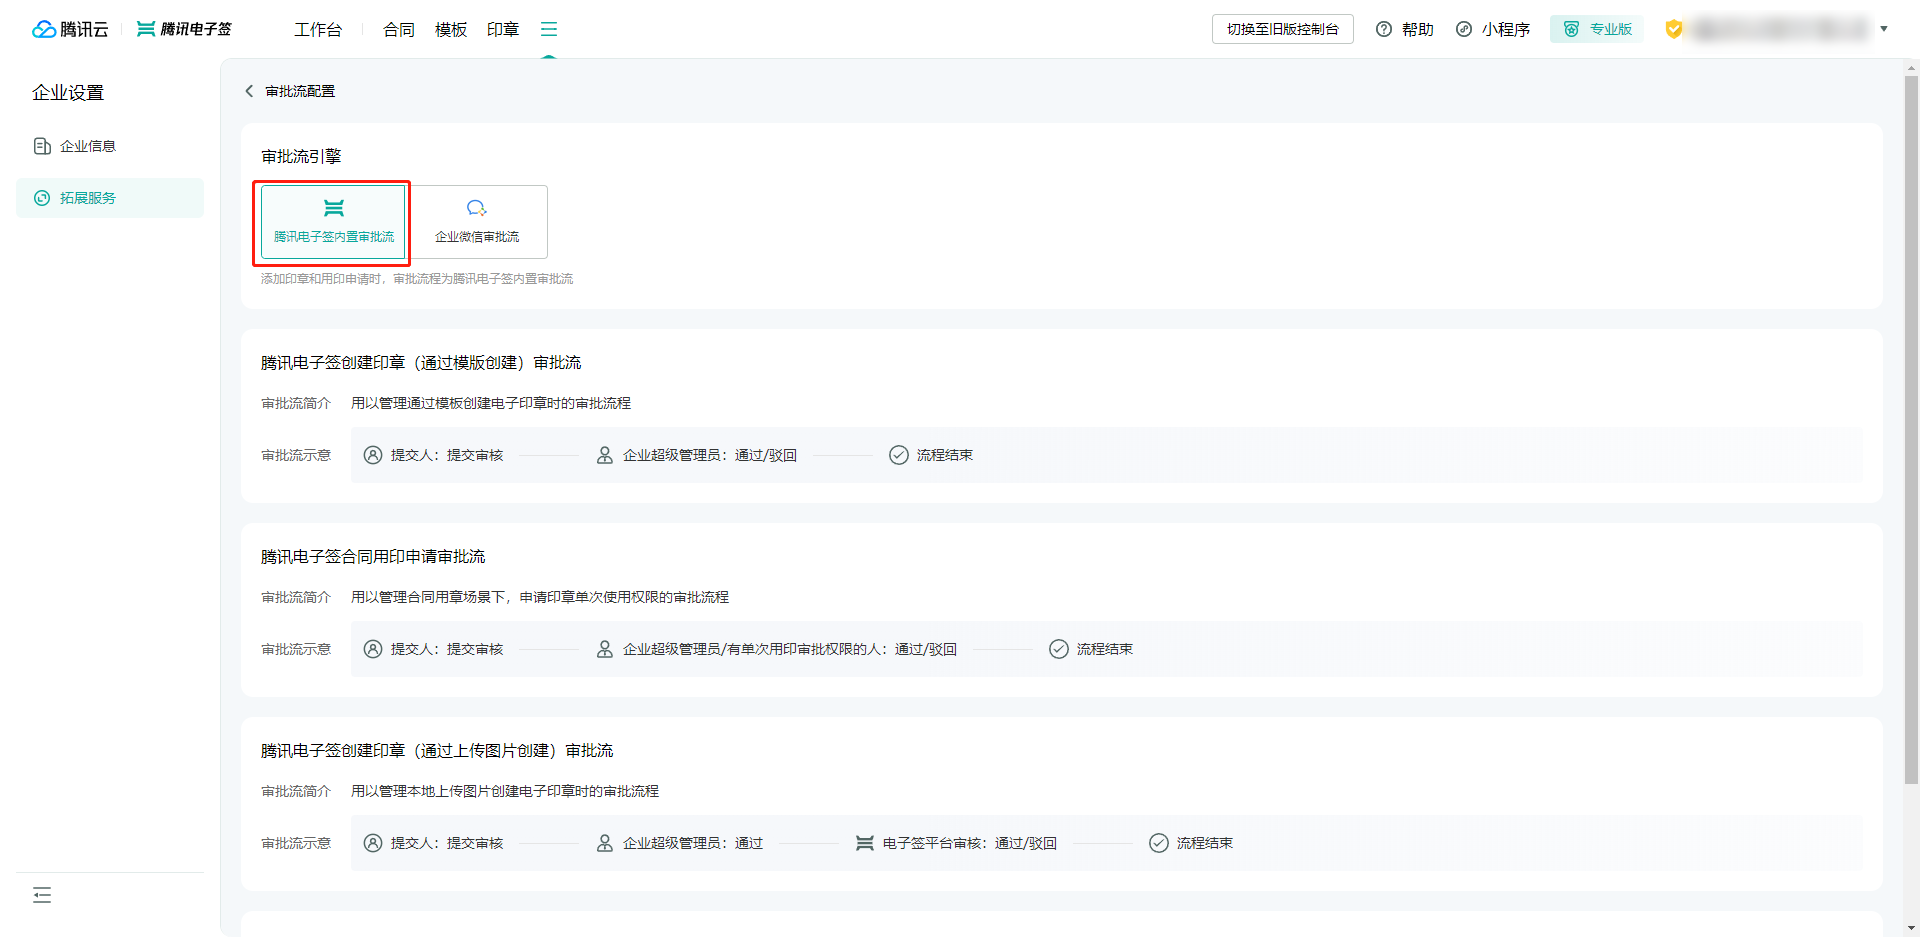This screenshot has width=1920, height=937.
Task: Click the 拓展服务 sidebar icon
Action: [x=42, y=198]
